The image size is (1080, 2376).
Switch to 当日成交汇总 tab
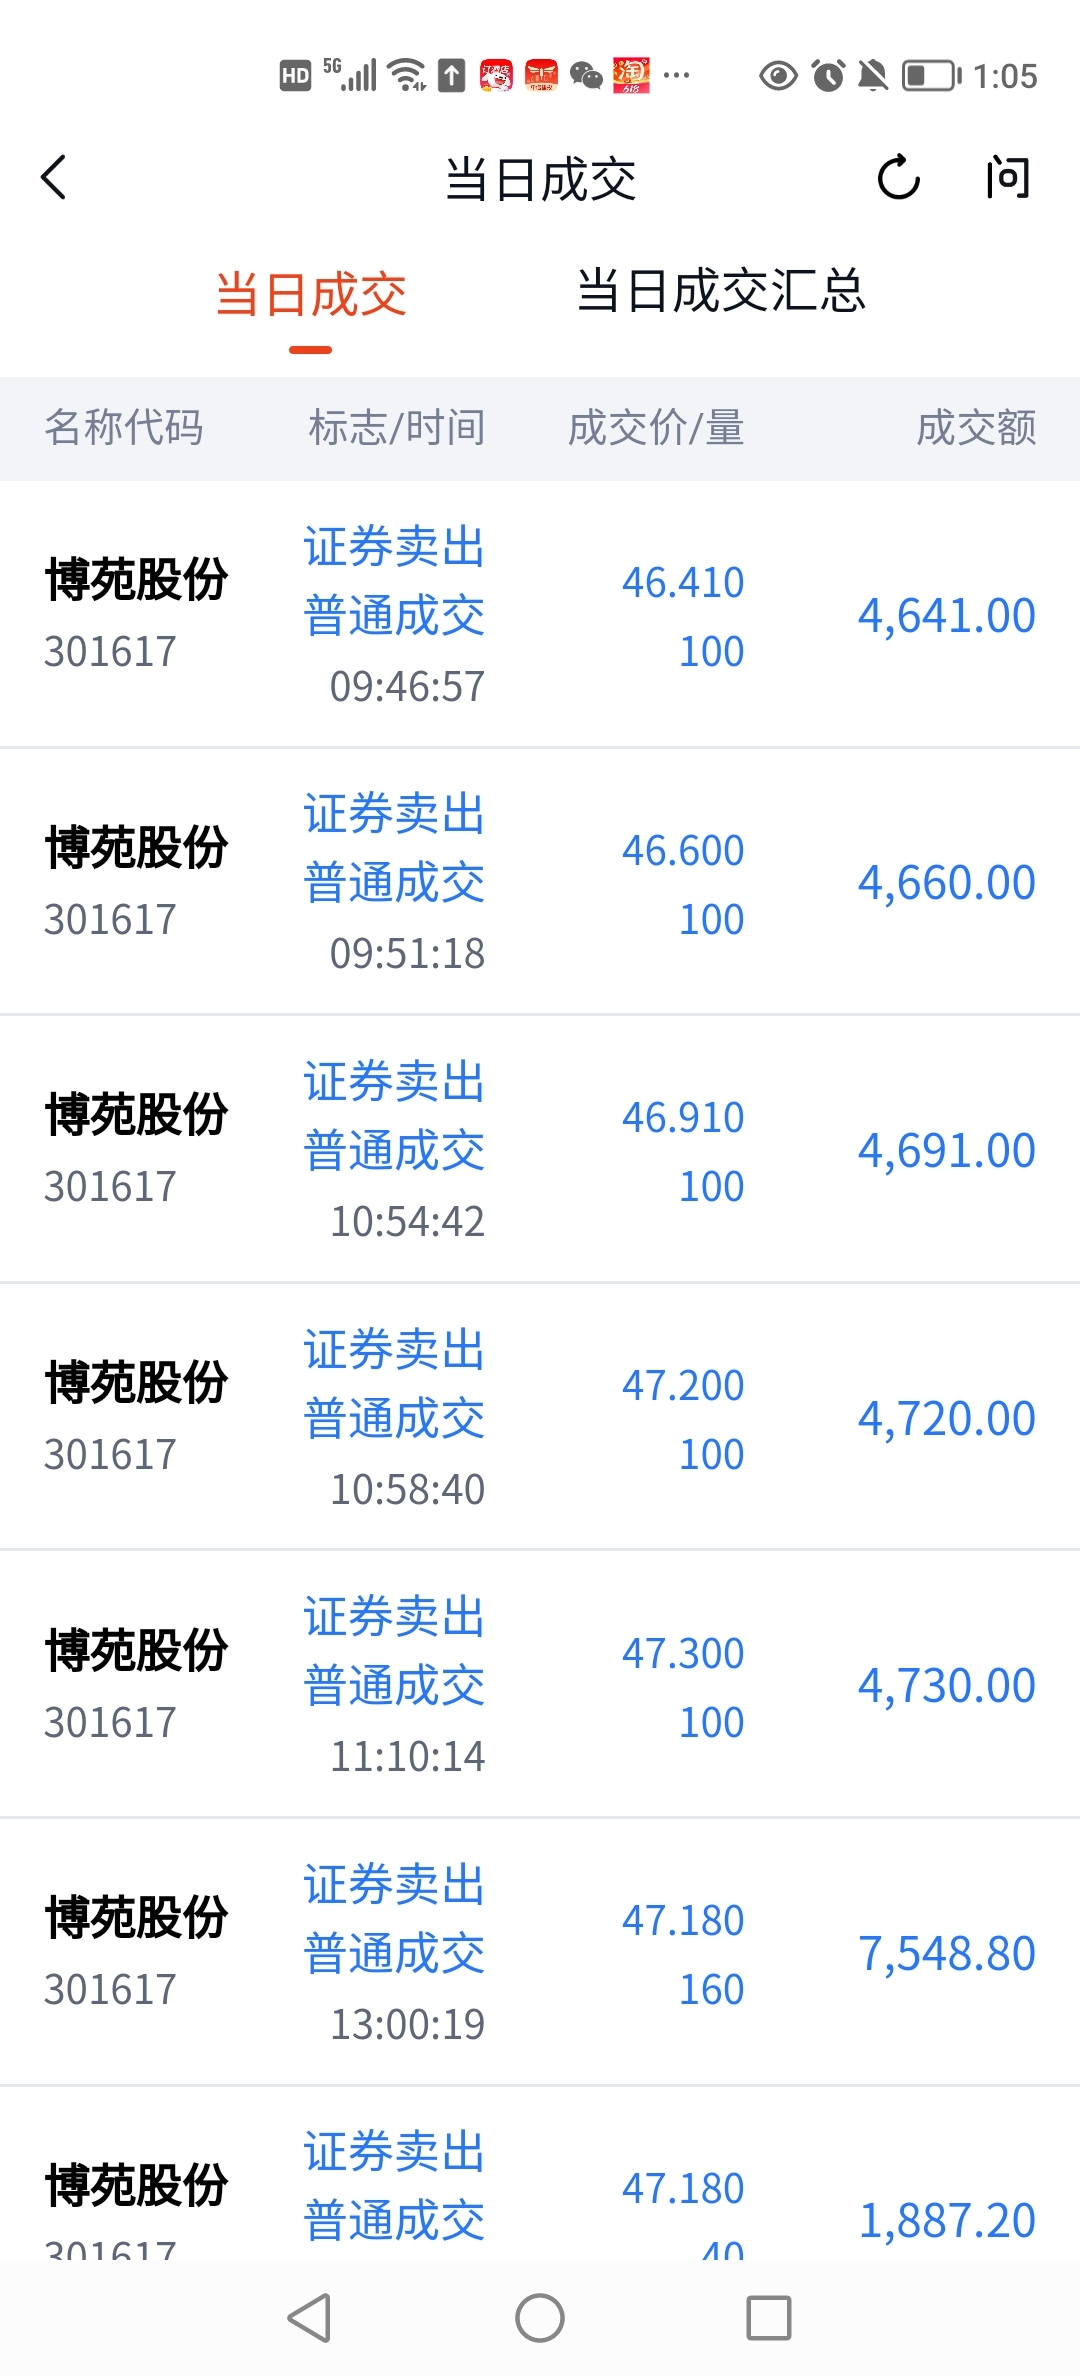(721, 291)
